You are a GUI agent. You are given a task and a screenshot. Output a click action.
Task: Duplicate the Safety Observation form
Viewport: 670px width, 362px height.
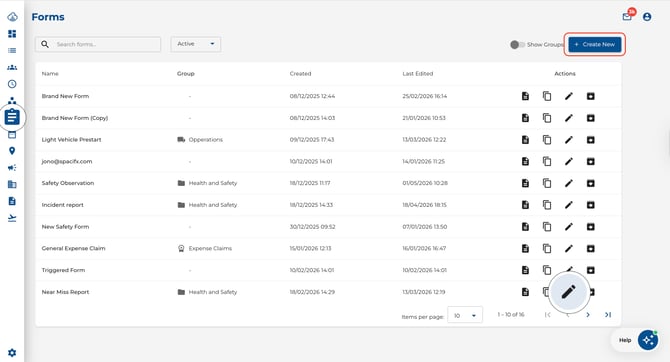547,183
